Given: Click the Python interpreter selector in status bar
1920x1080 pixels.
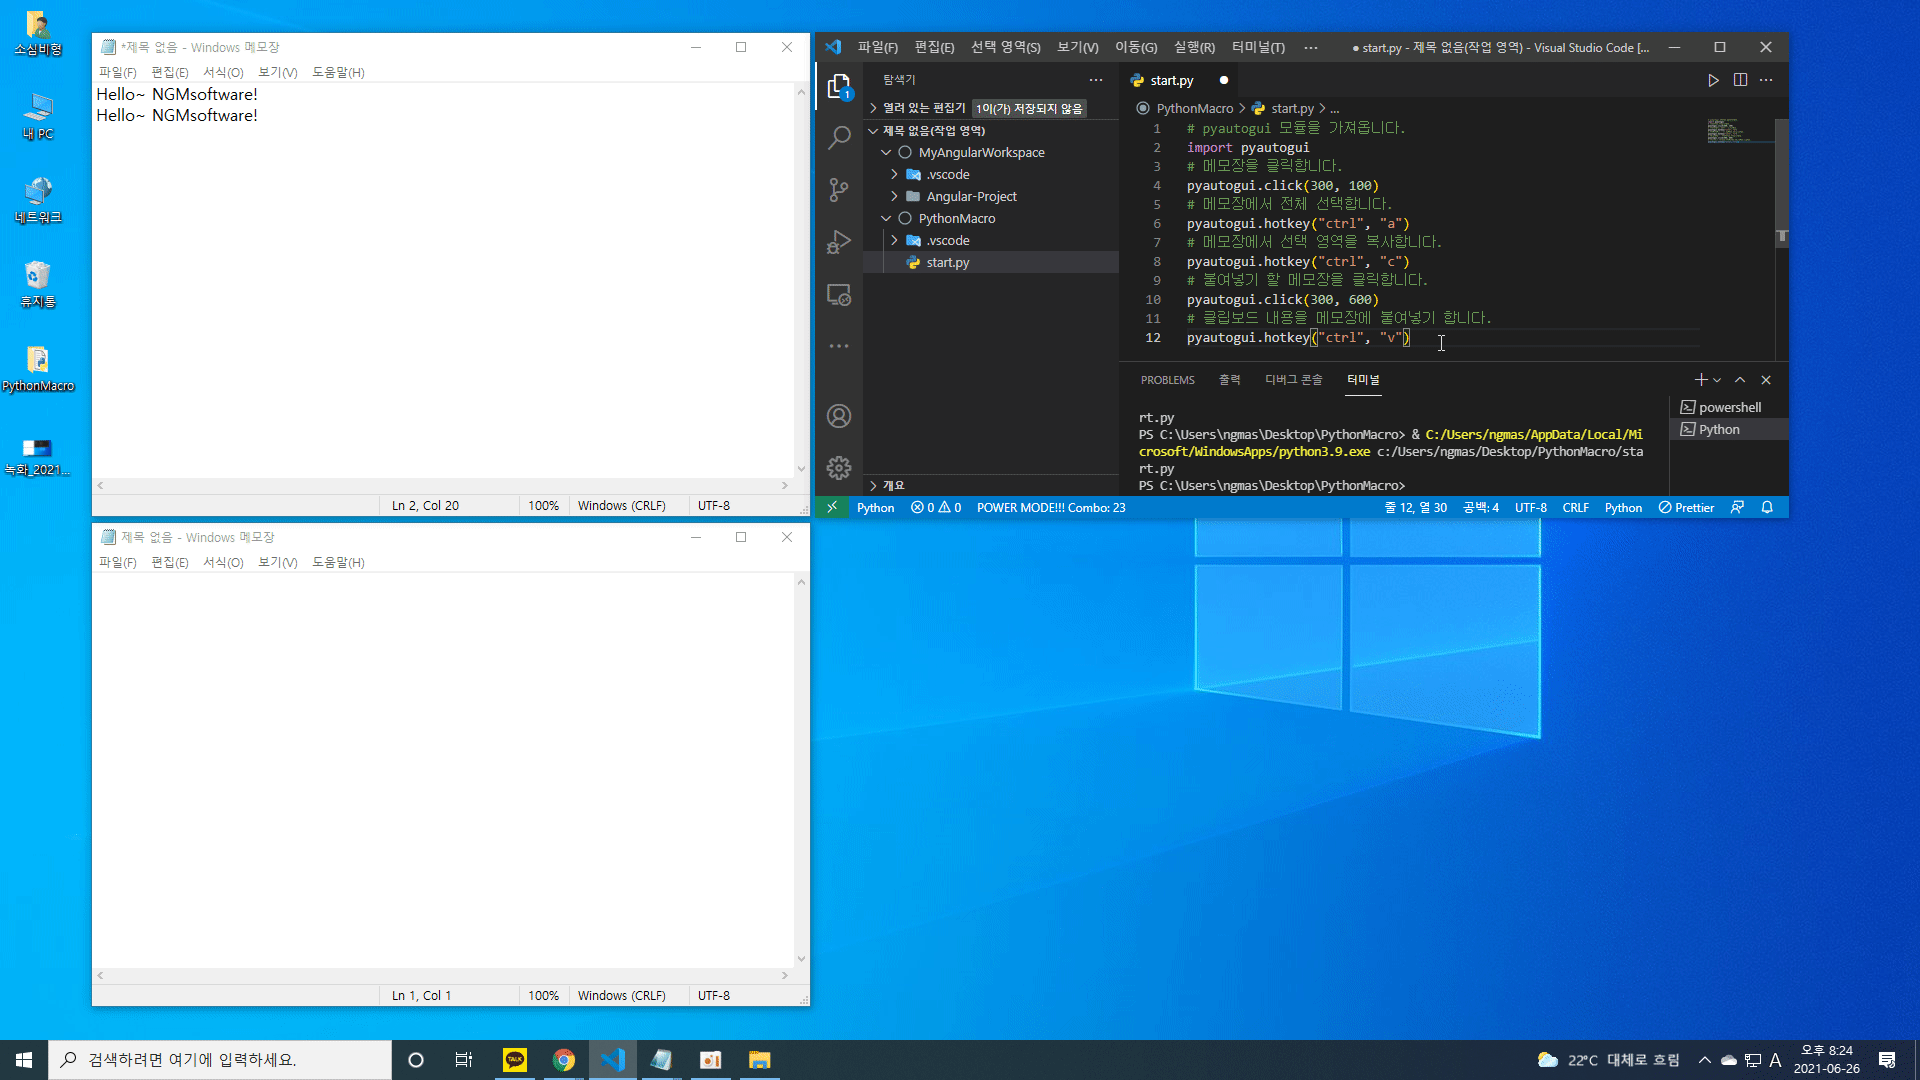Looking at the screenshot, I should point(875,508).
